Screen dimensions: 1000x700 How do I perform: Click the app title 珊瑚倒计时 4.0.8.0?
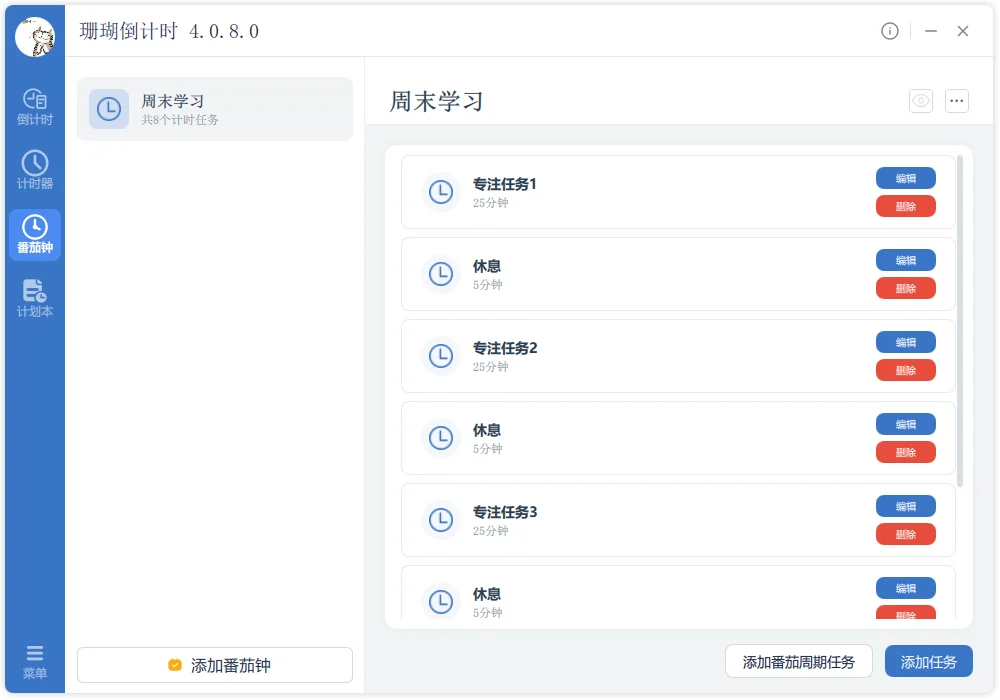pos(169,31)
